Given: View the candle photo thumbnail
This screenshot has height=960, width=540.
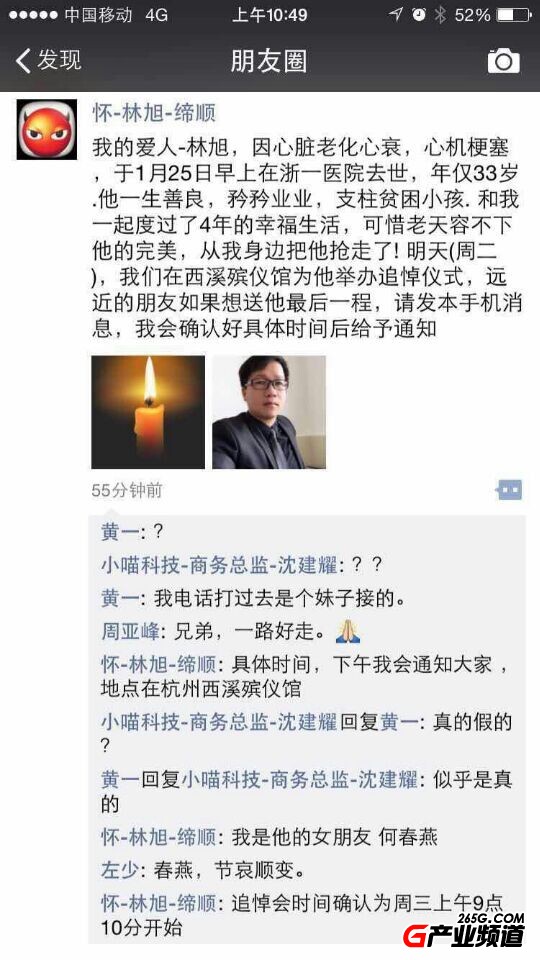Looking at the screenshot, I should 148,412.
